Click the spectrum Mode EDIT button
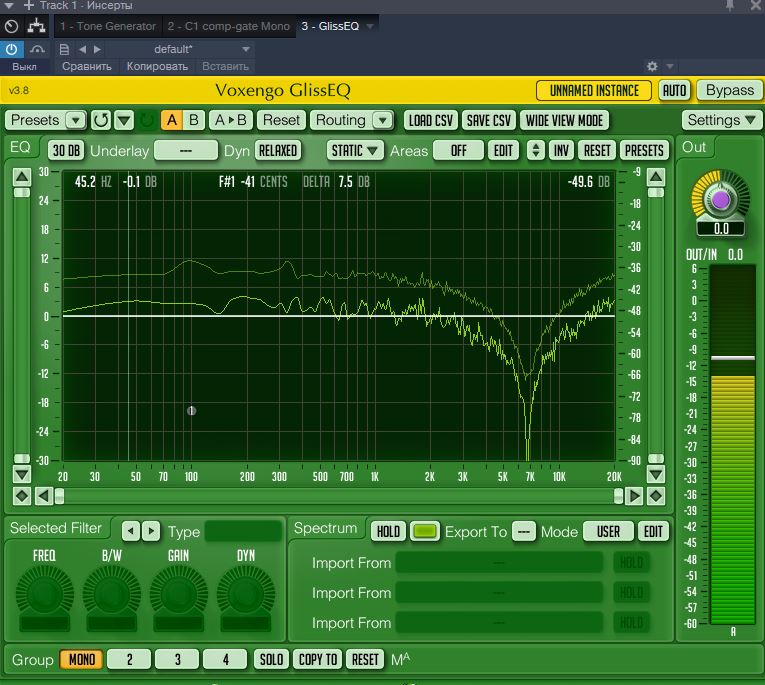Viewport: 765px width, 685px height. point(653,531)
